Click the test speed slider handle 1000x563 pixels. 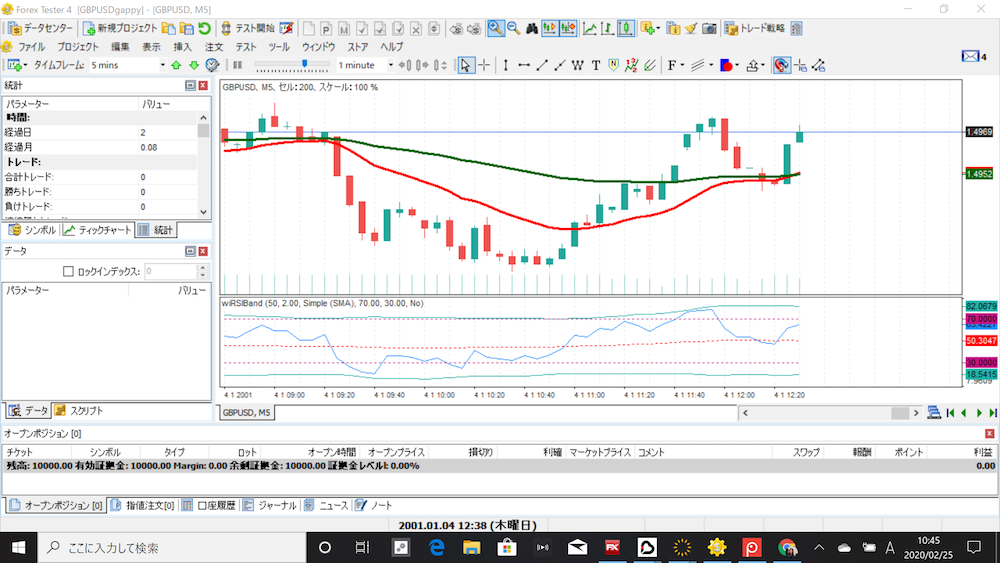[x=304, y=65]
